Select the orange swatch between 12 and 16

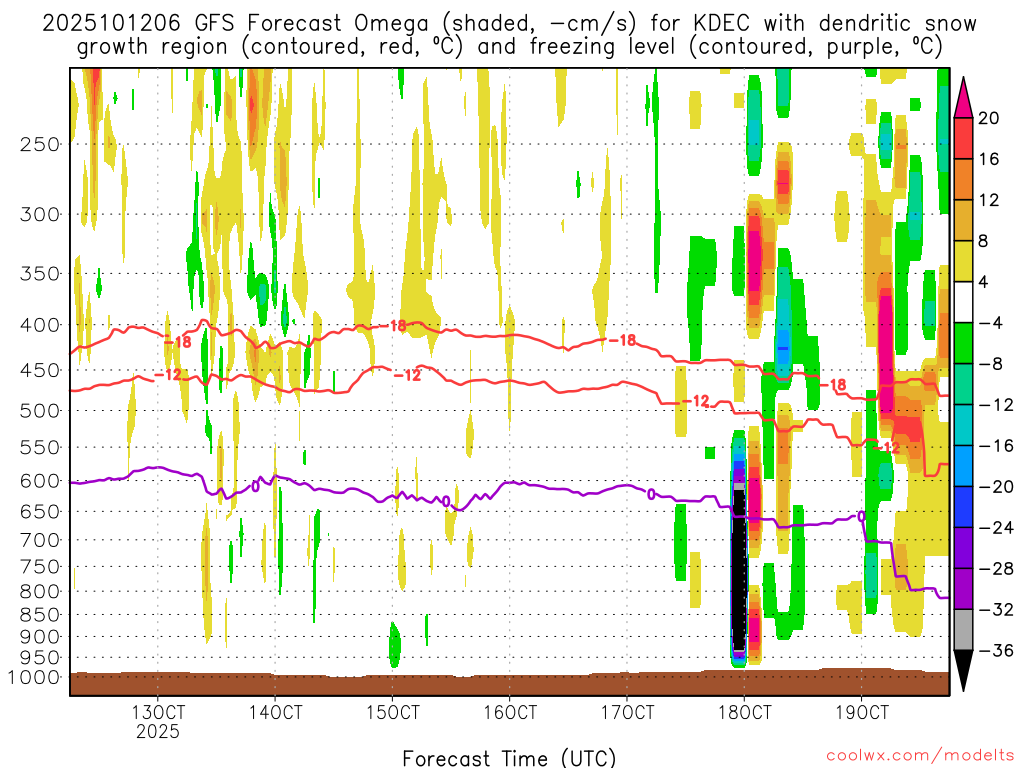click(964, 179)
